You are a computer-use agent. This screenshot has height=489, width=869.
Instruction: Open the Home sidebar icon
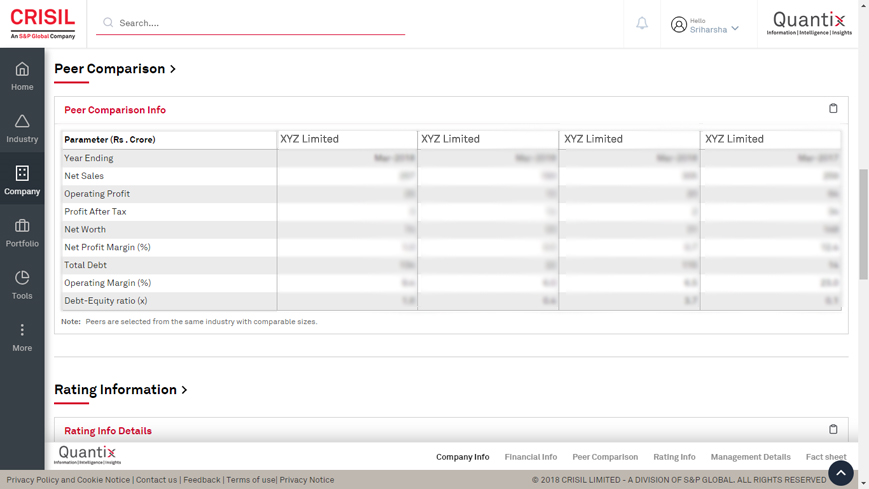click(x=22, y=70)
